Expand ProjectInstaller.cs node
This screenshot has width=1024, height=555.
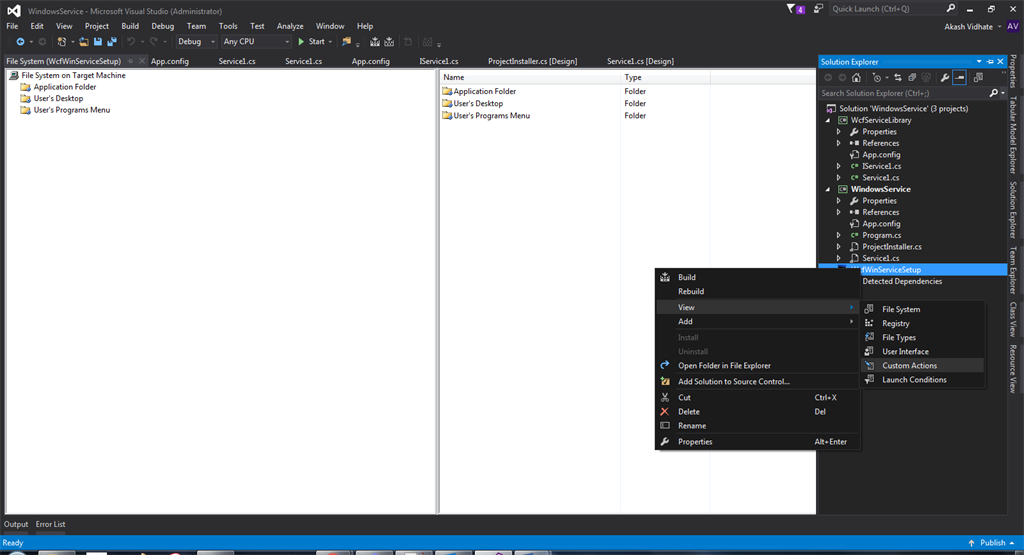coord(839,247)
